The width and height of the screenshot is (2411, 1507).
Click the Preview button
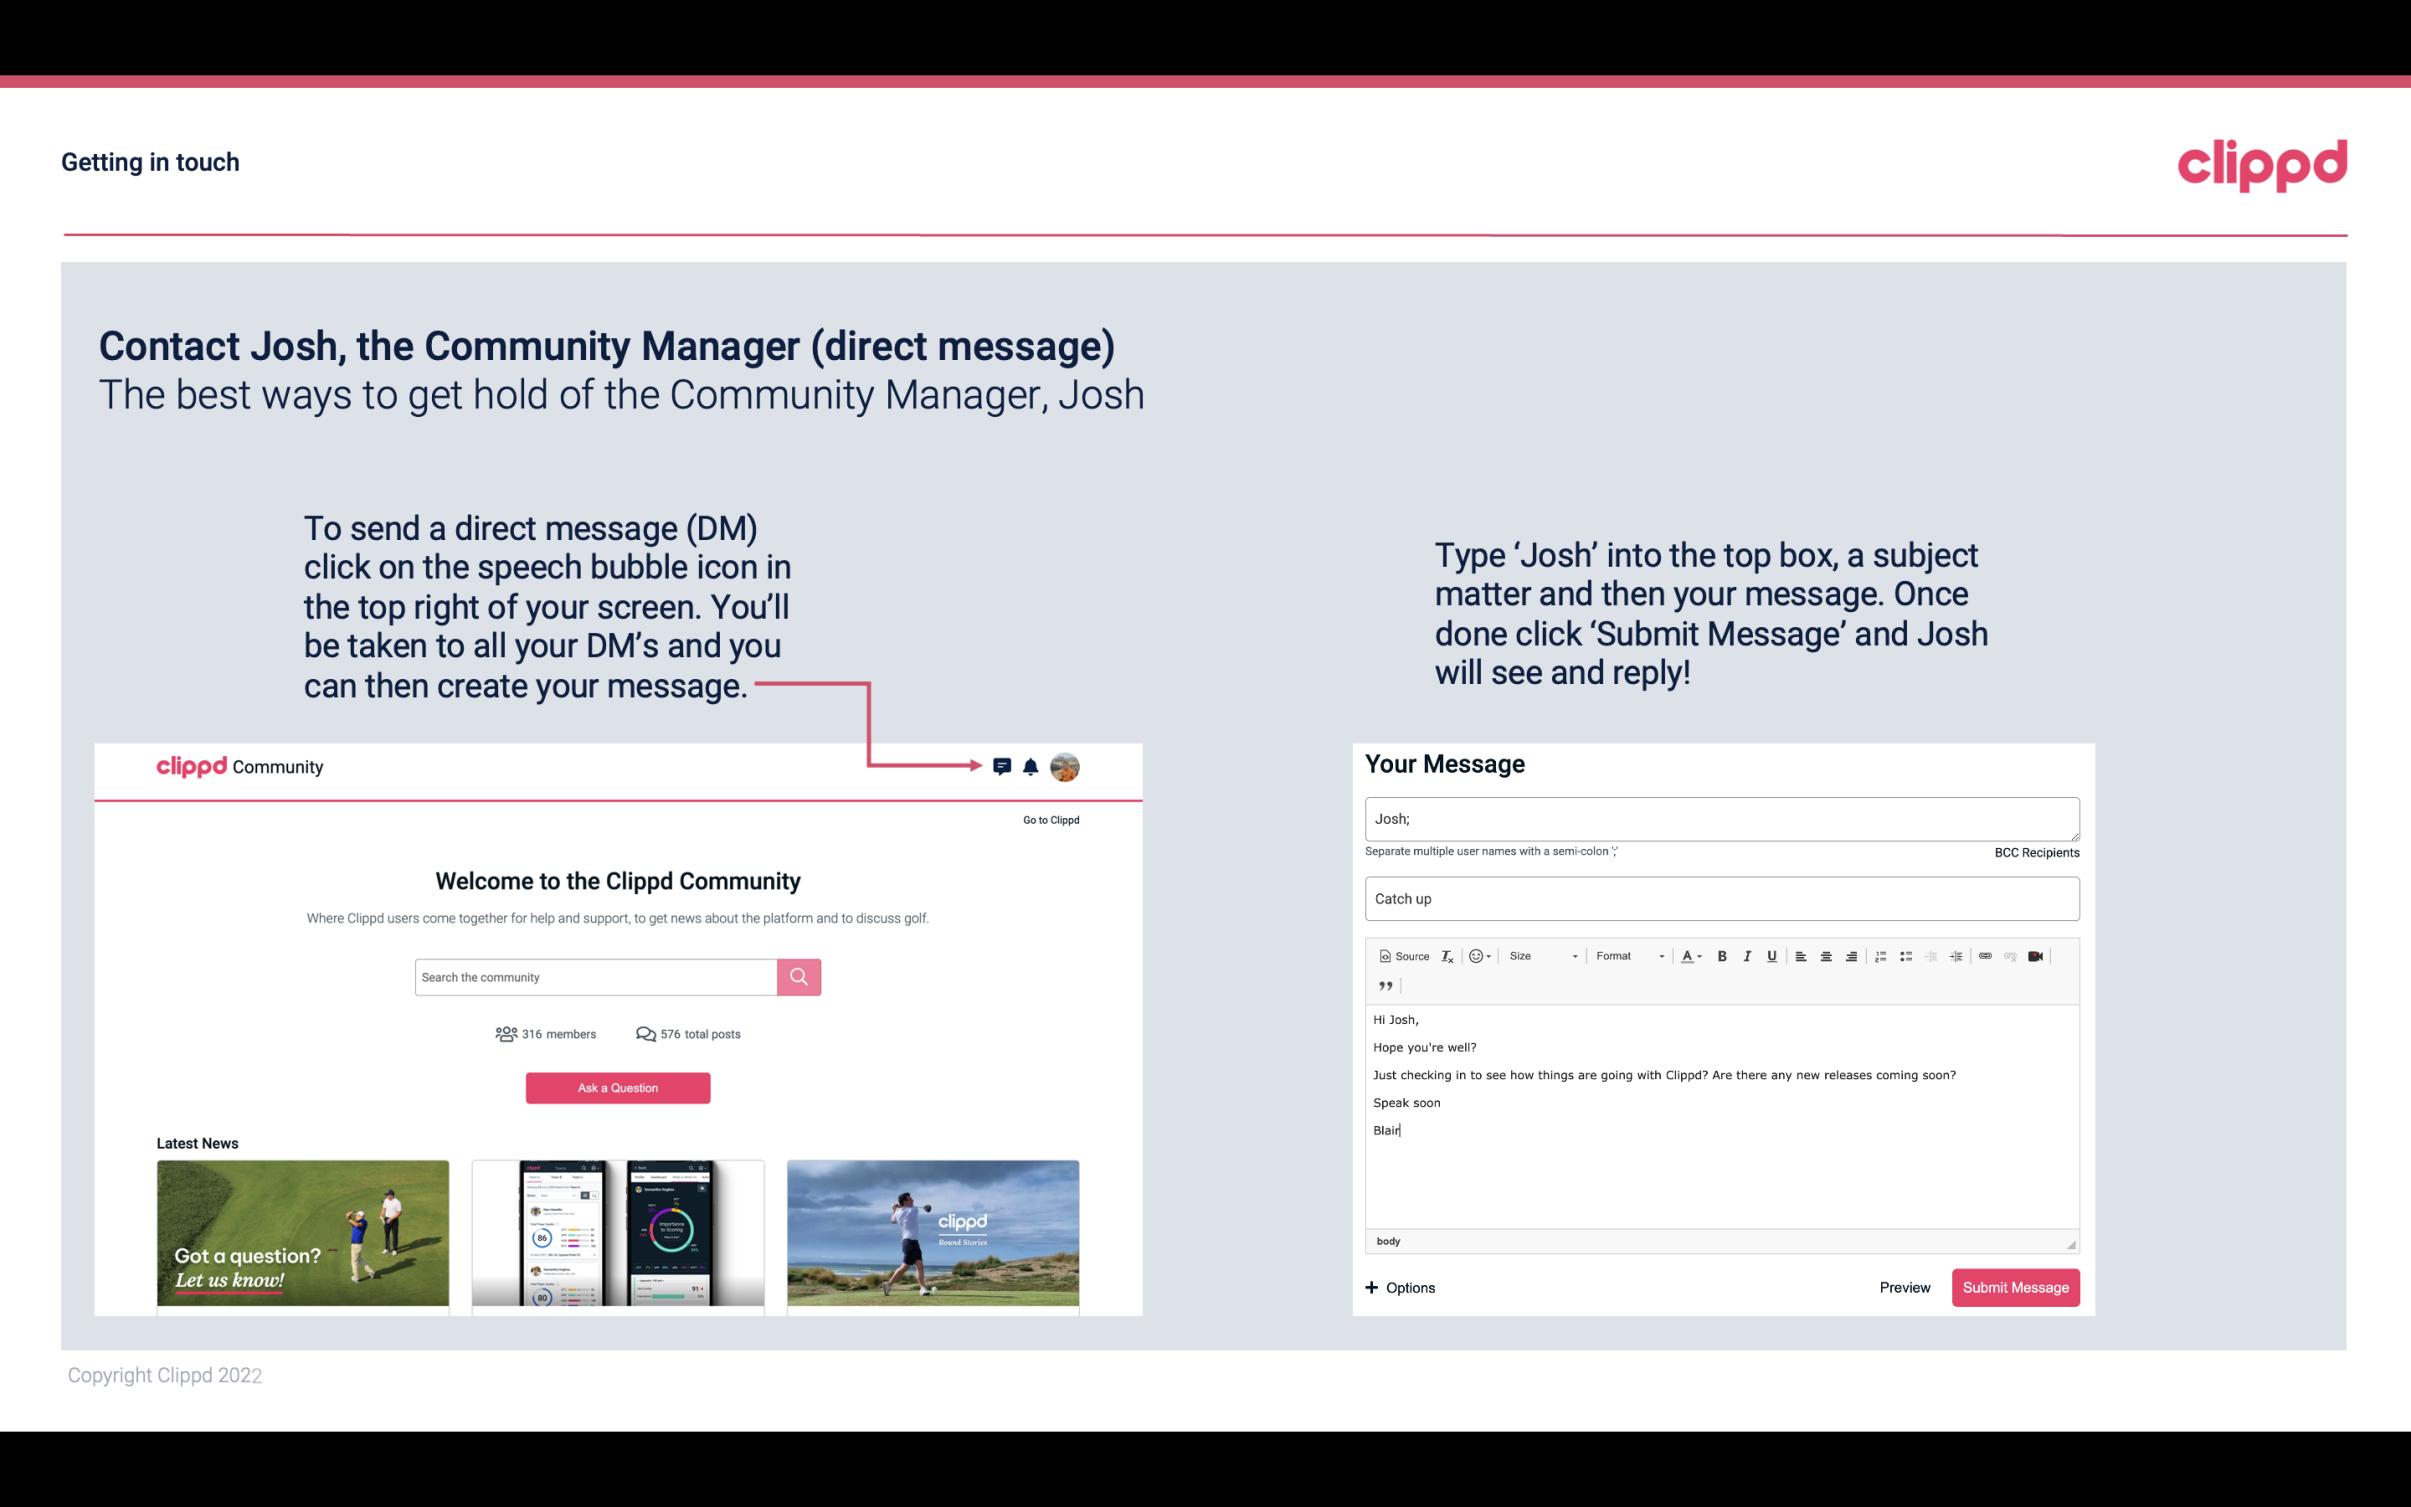tap(1904, 1287)
